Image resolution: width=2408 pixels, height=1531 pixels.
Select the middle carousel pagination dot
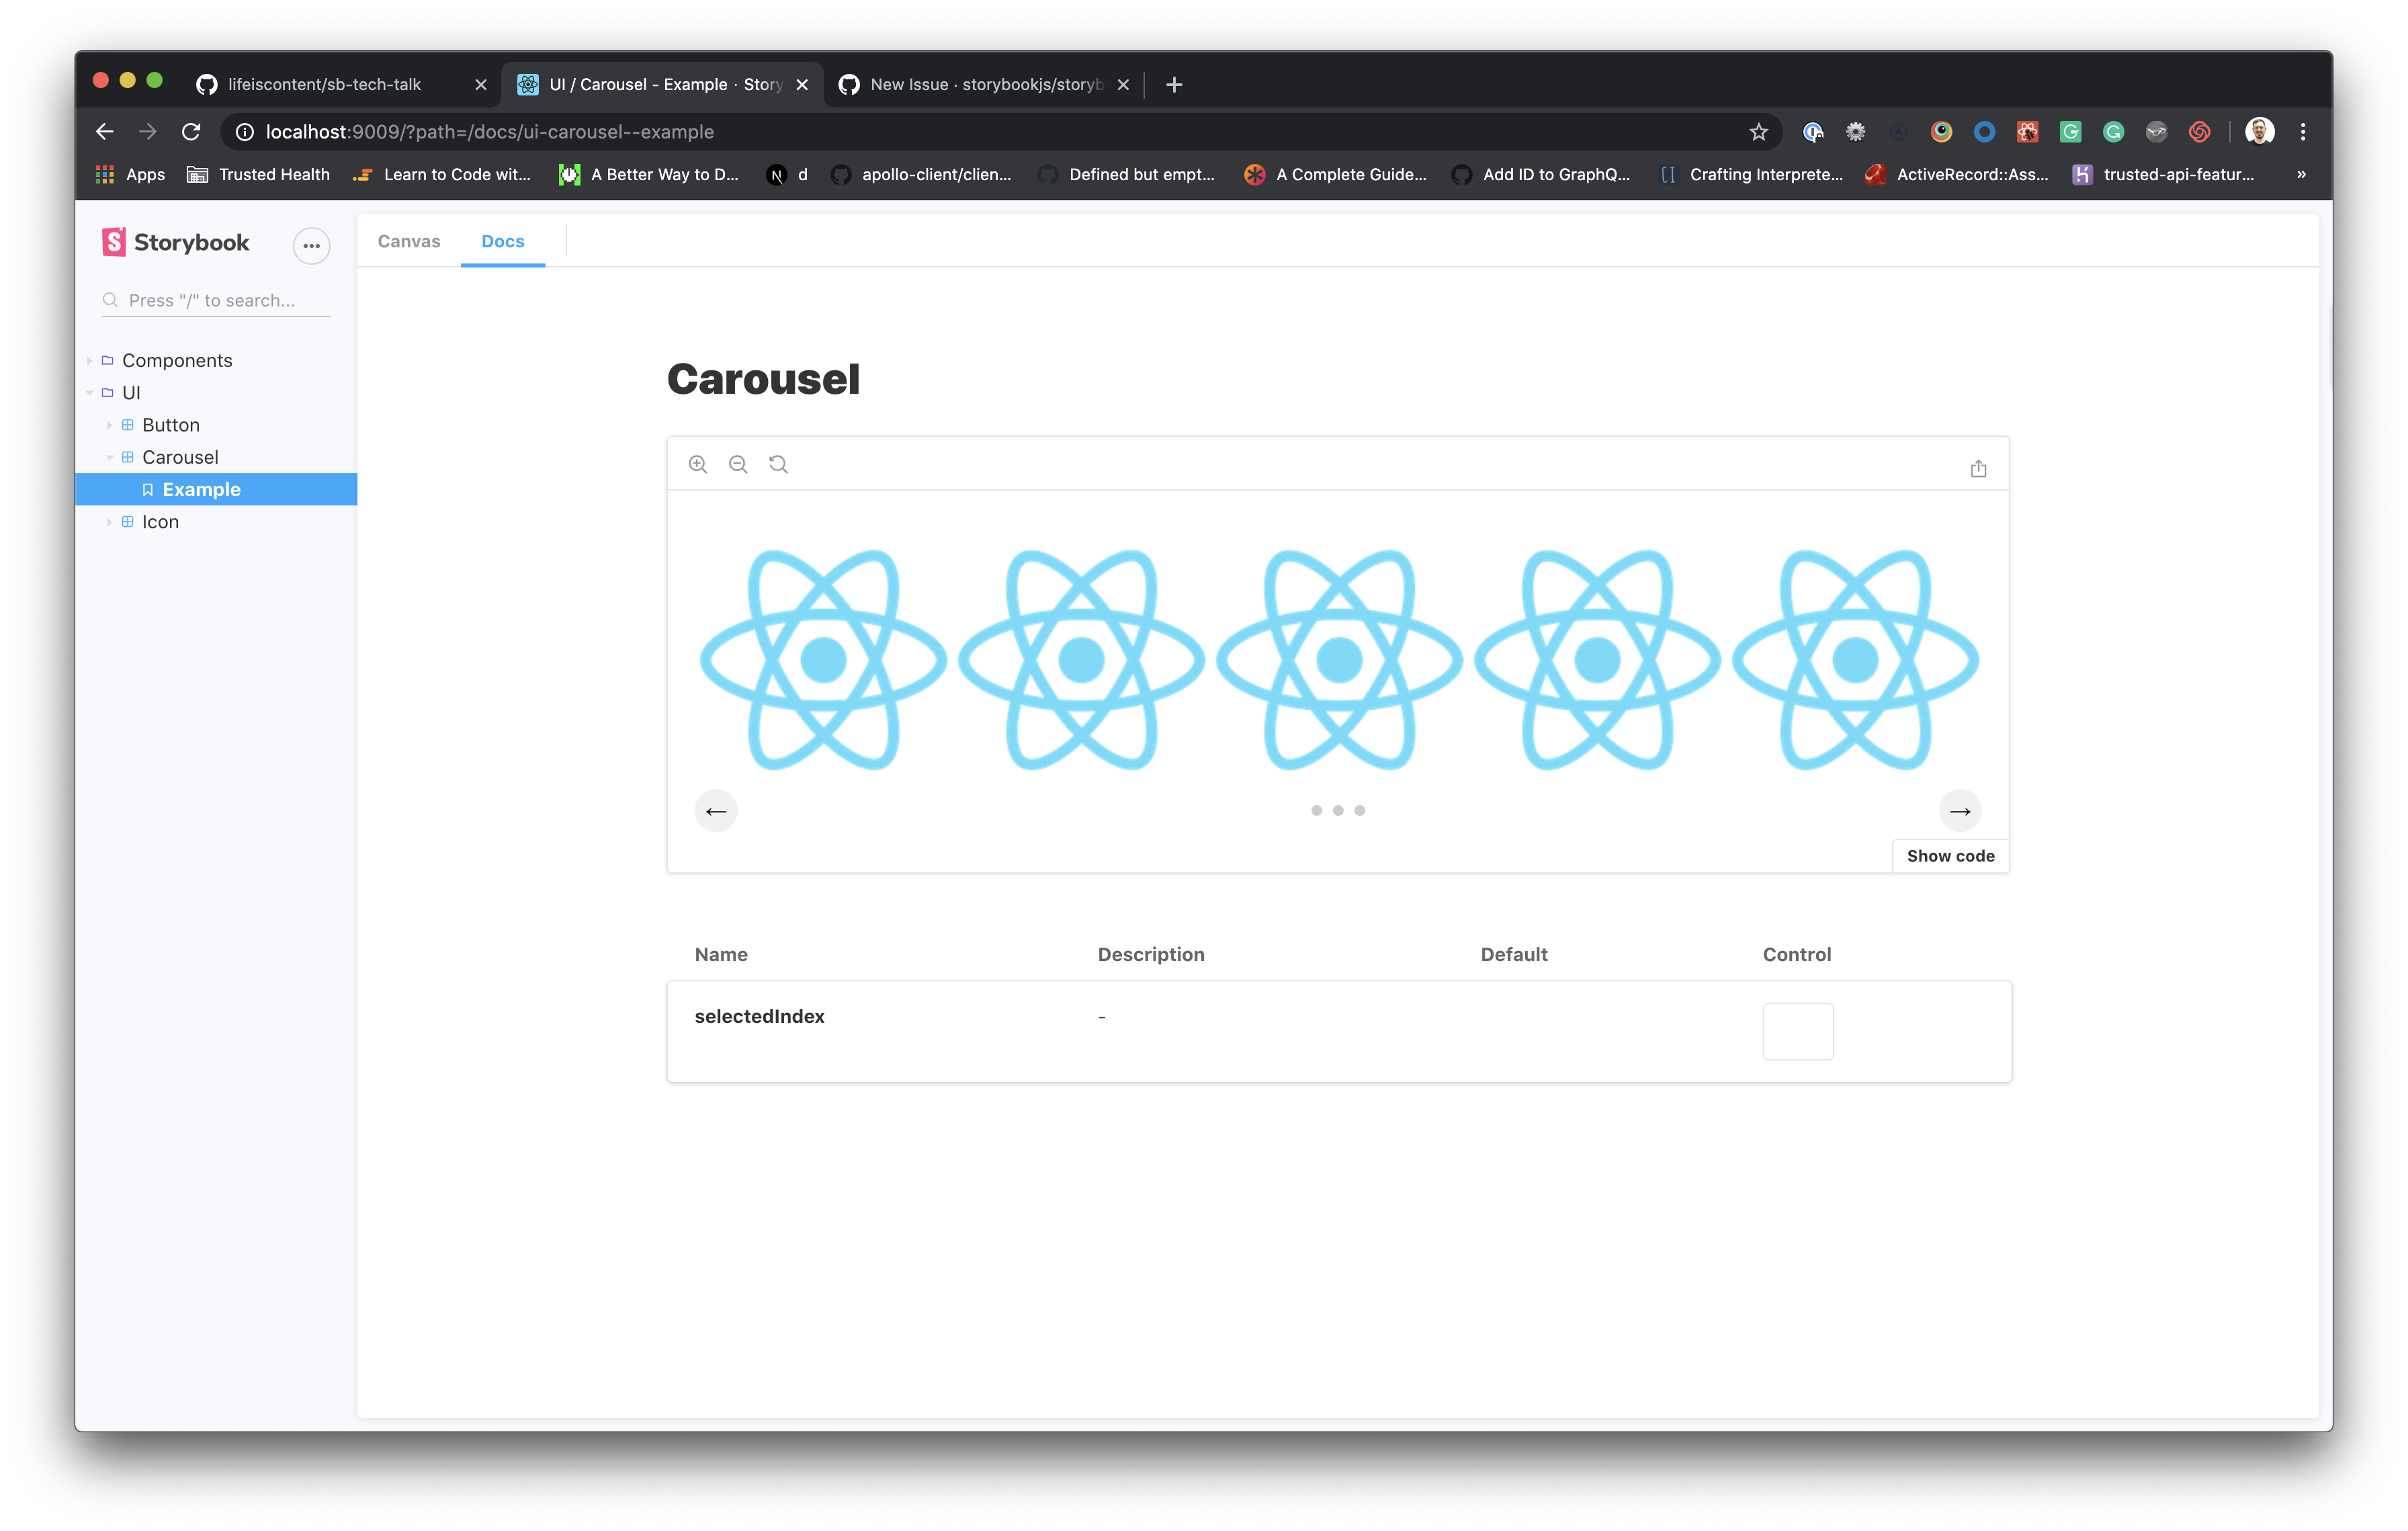click(1338, 811)
